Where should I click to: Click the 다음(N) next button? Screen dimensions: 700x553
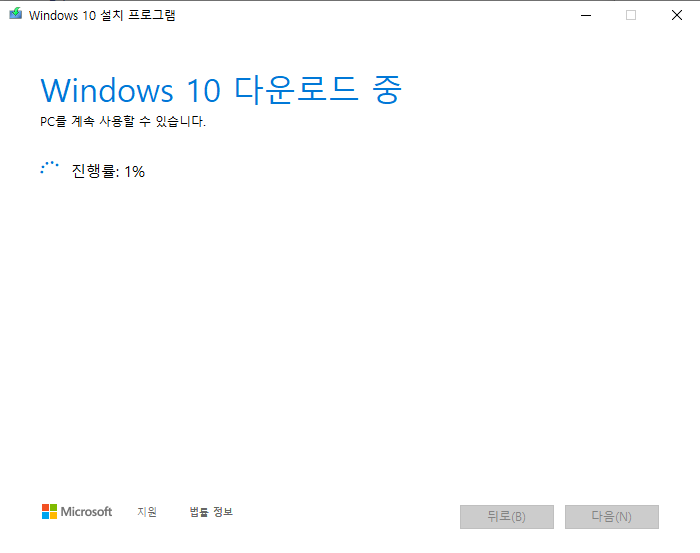tap(612, 517)
